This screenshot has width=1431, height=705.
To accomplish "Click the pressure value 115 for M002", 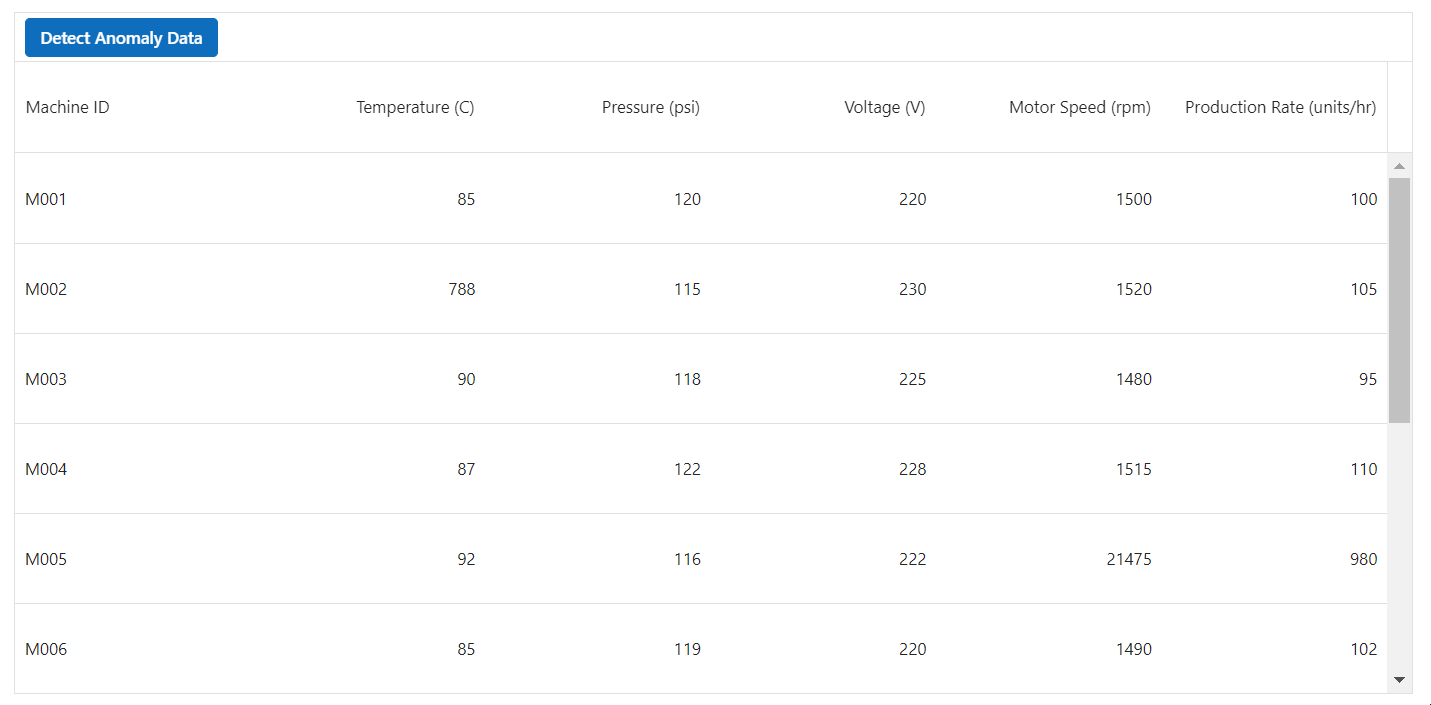I will click(x=687, y=289).
